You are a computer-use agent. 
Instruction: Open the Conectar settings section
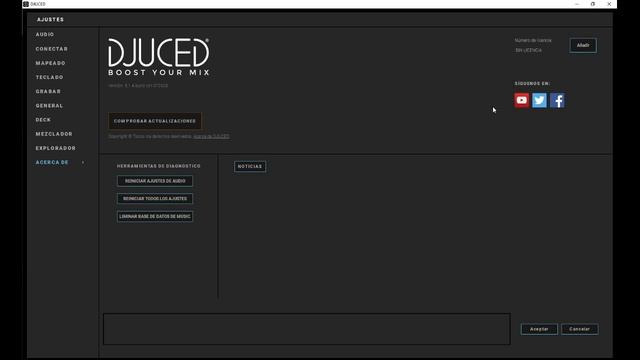point(51,49)
